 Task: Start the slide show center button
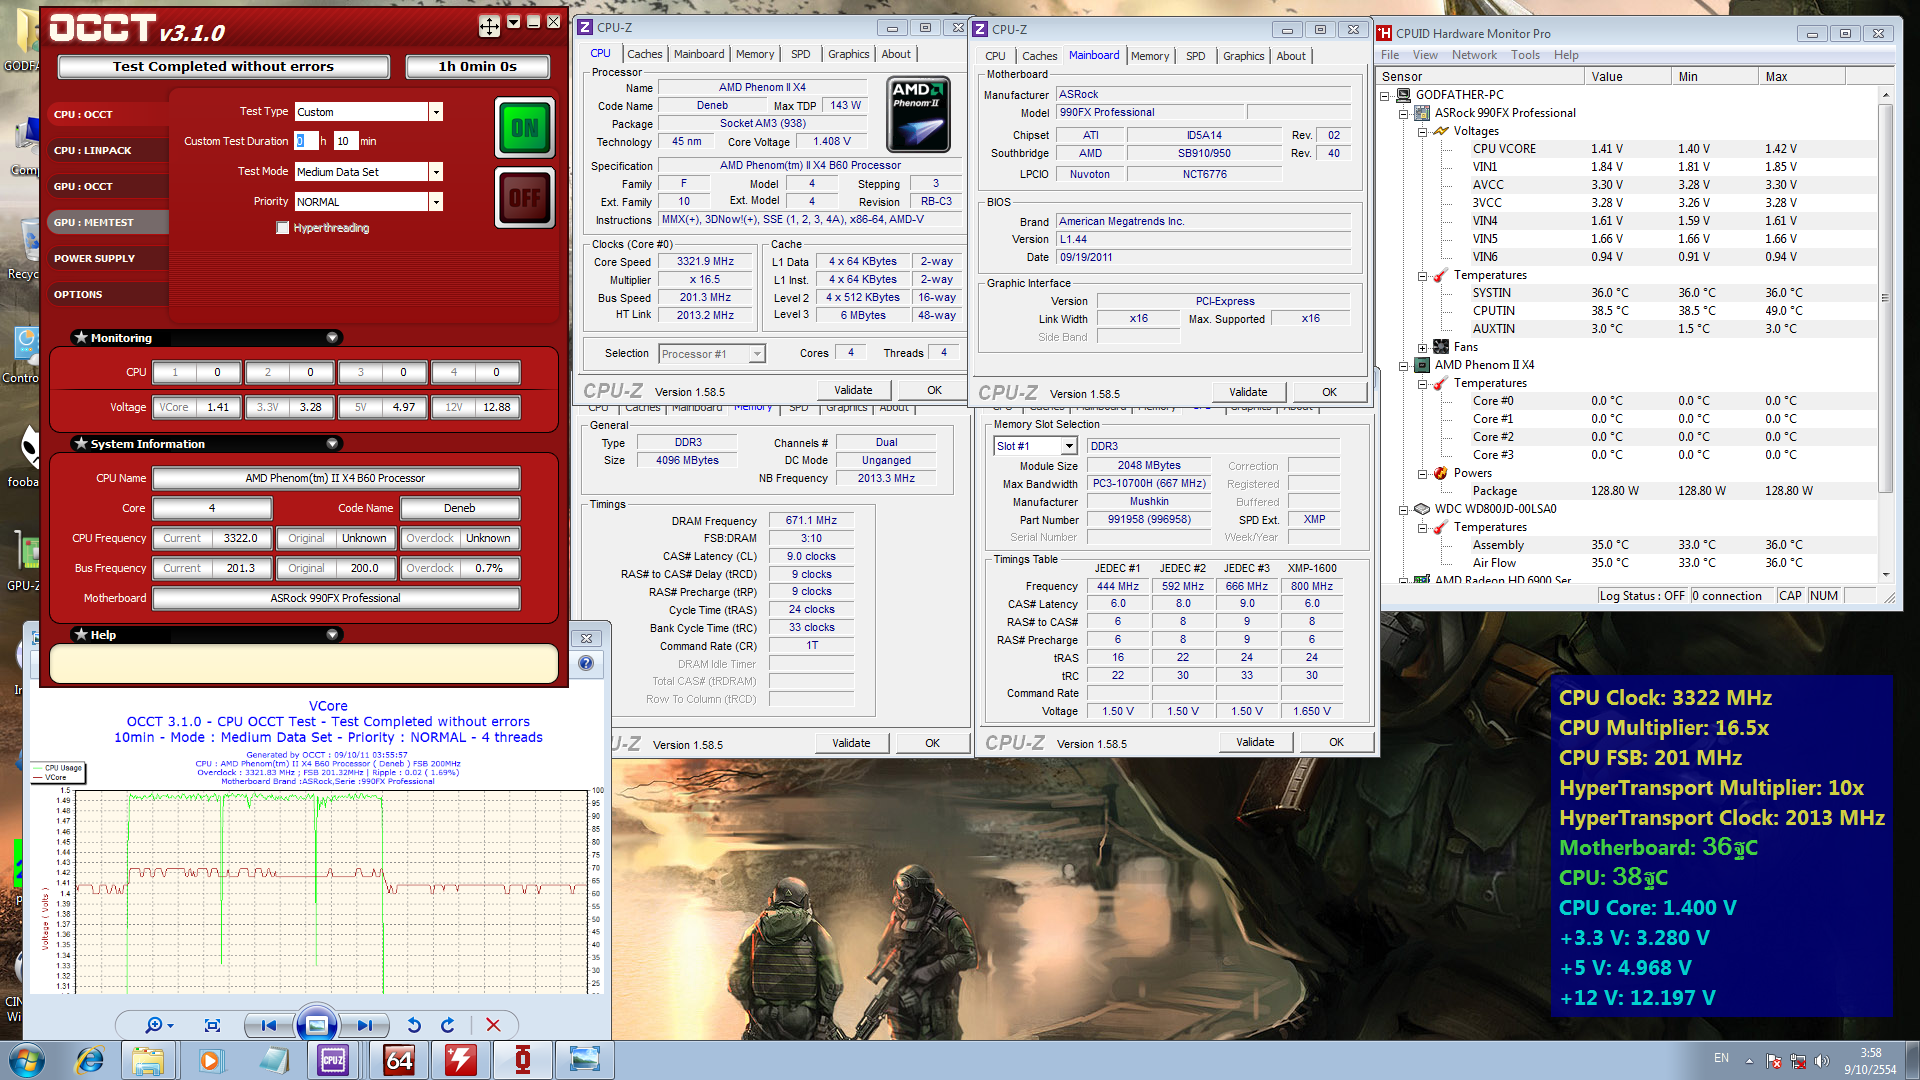coord(316,1025)
